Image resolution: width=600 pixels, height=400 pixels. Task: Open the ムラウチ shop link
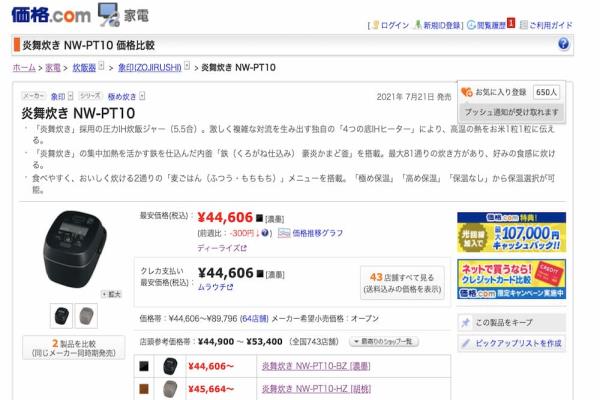(212, 287)
